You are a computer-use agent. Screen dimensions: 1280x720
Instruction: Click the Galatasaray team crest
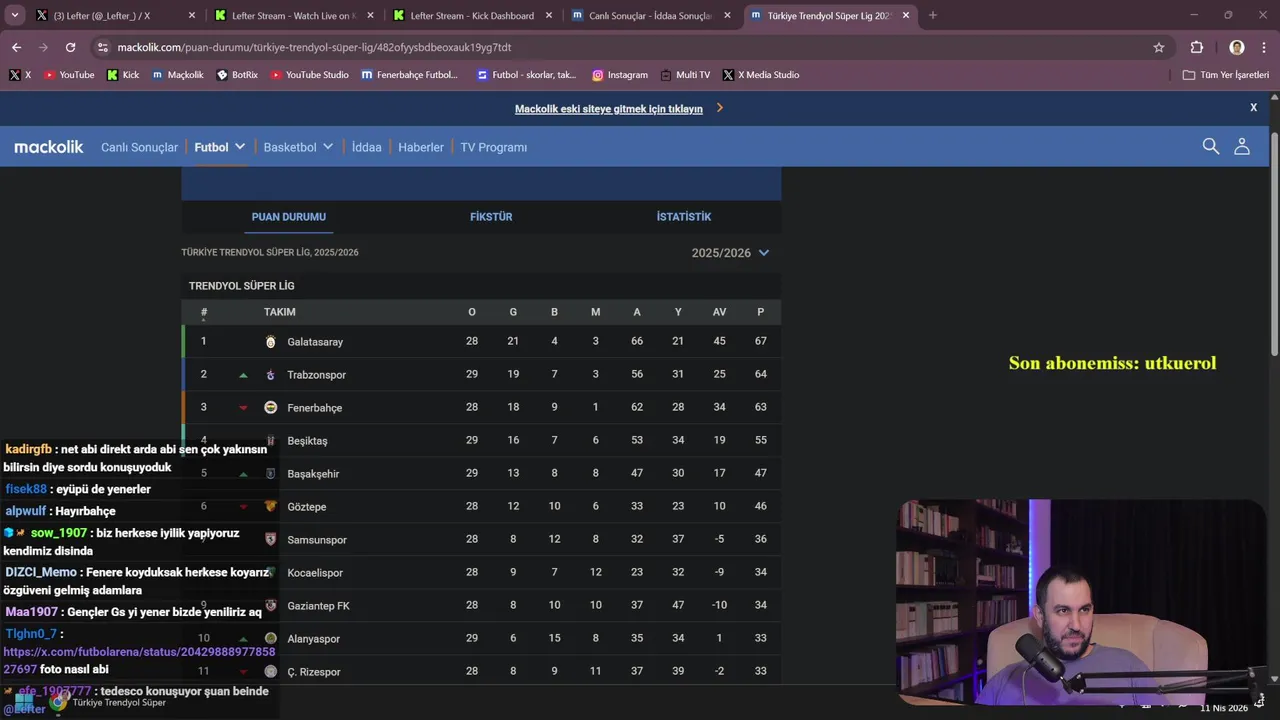[x=270, y=342]
